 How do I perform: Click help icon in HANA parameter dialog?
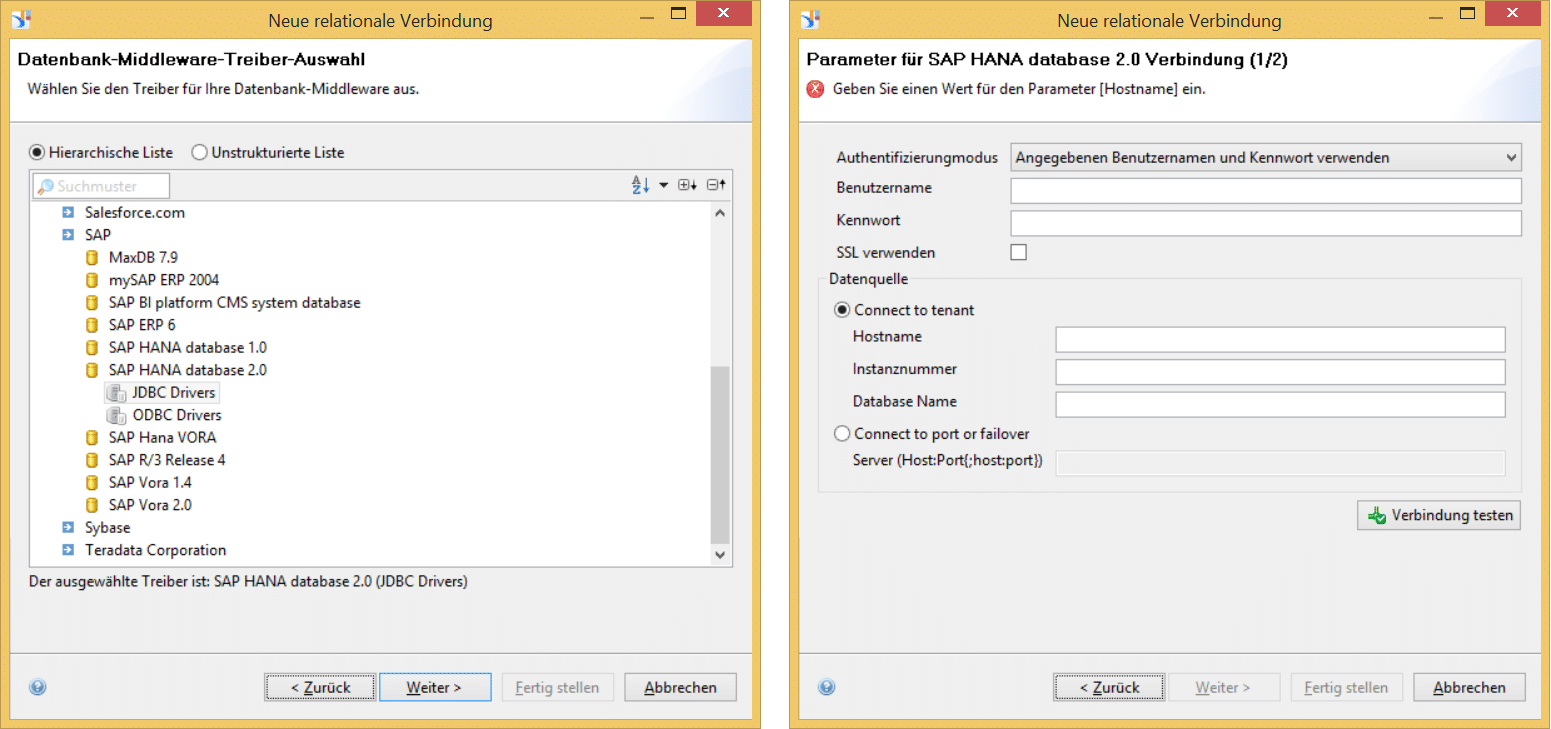(x=826, y=687)
